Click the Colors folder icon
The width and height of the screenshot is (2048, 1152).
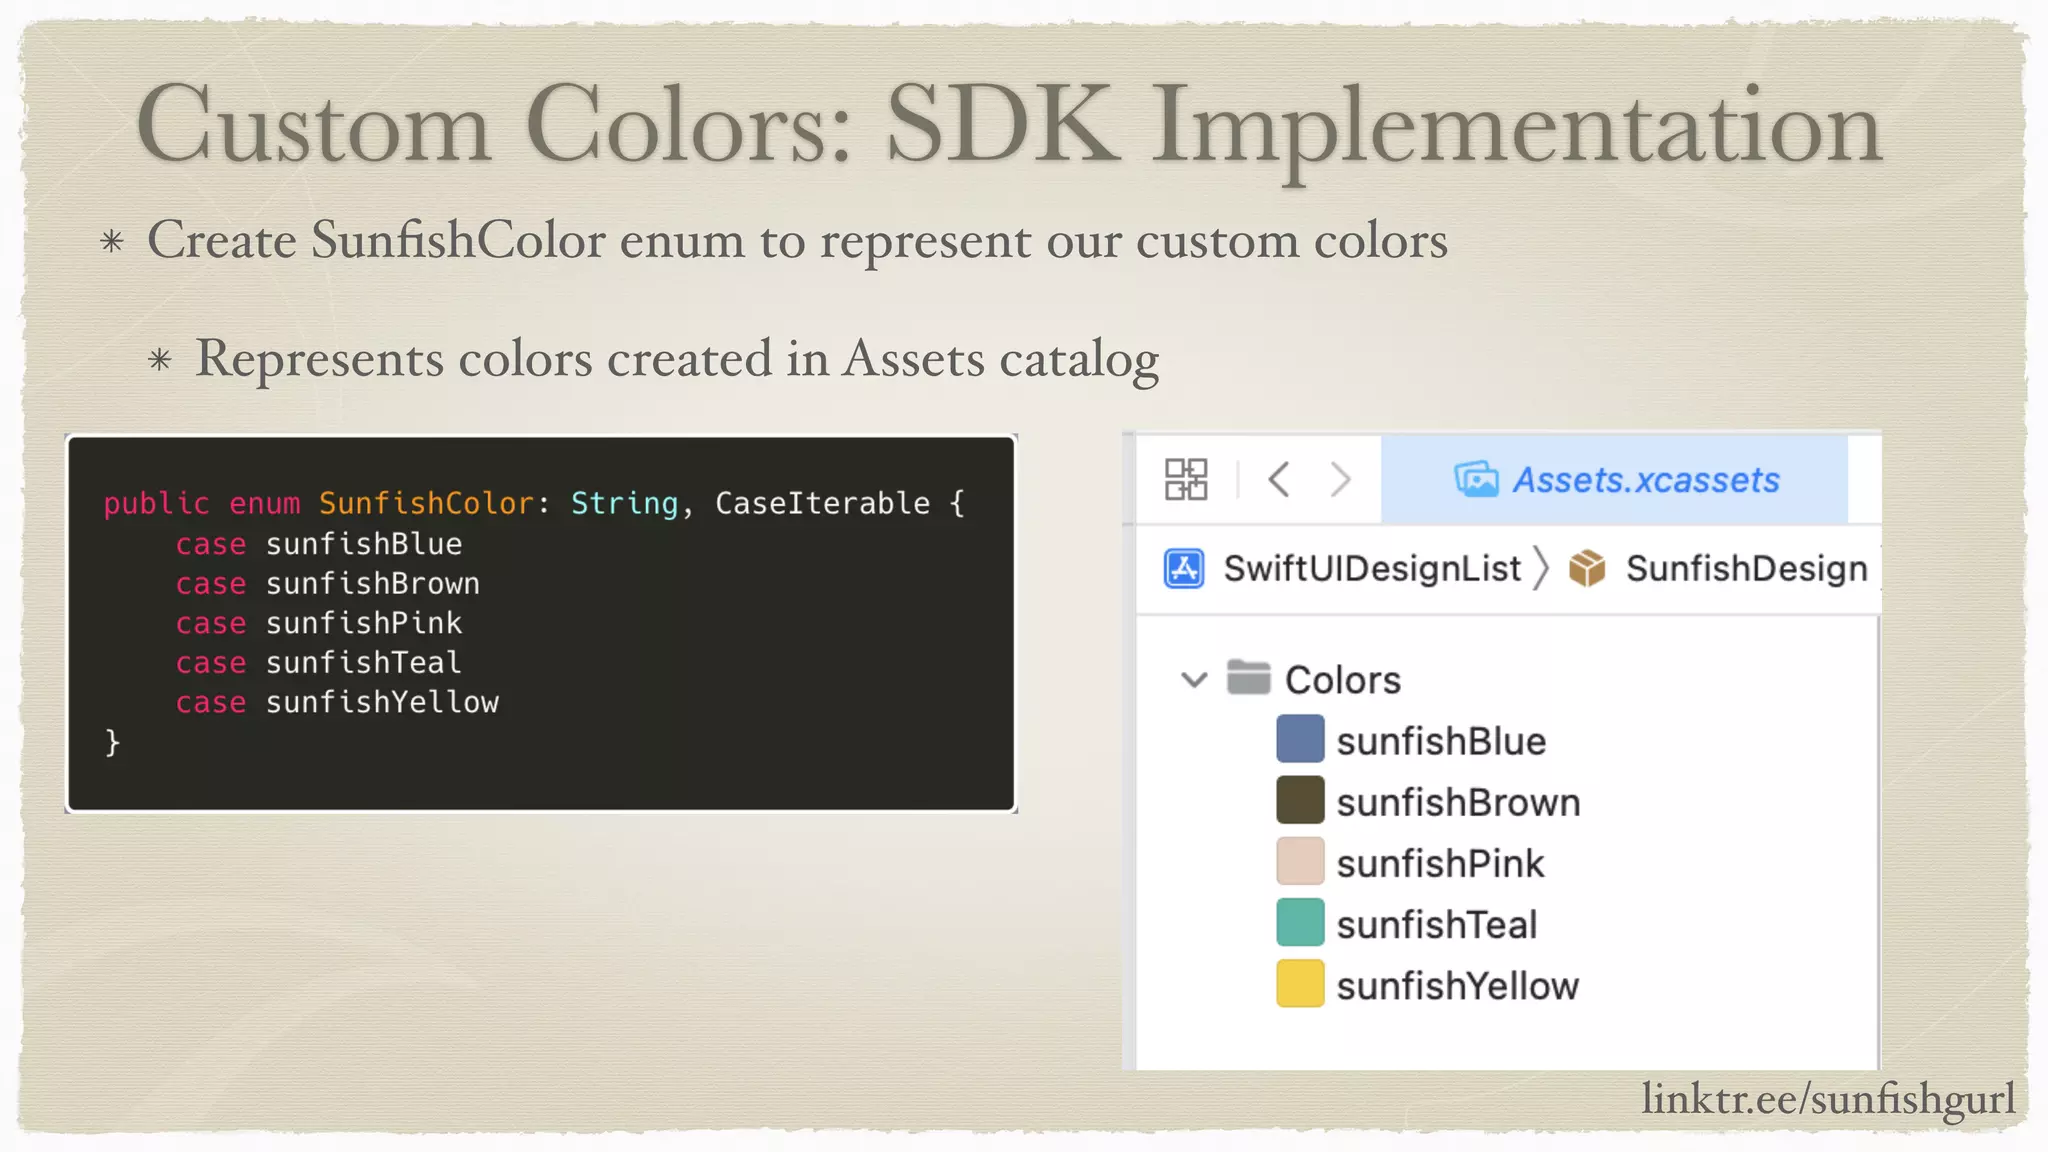(x=1248, y=677)
